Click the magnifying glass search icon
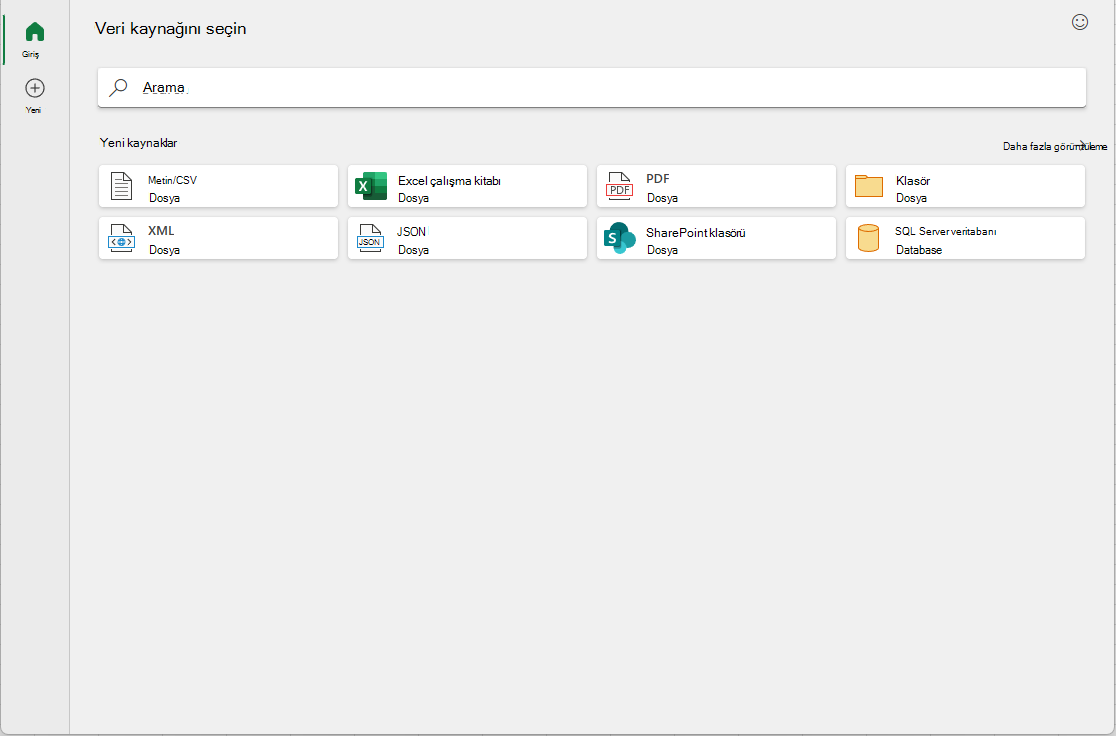 pyautogui.click(x=118, y=88)
